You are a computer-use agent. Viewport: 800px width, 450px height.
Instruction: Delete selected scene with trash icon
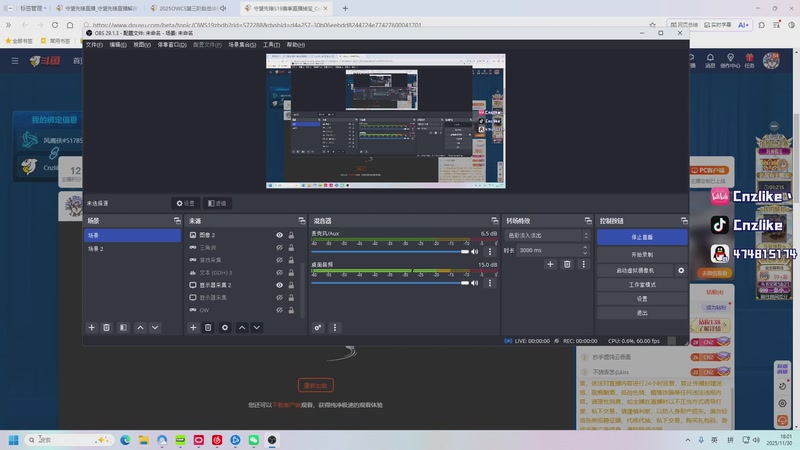pos(106,328)
